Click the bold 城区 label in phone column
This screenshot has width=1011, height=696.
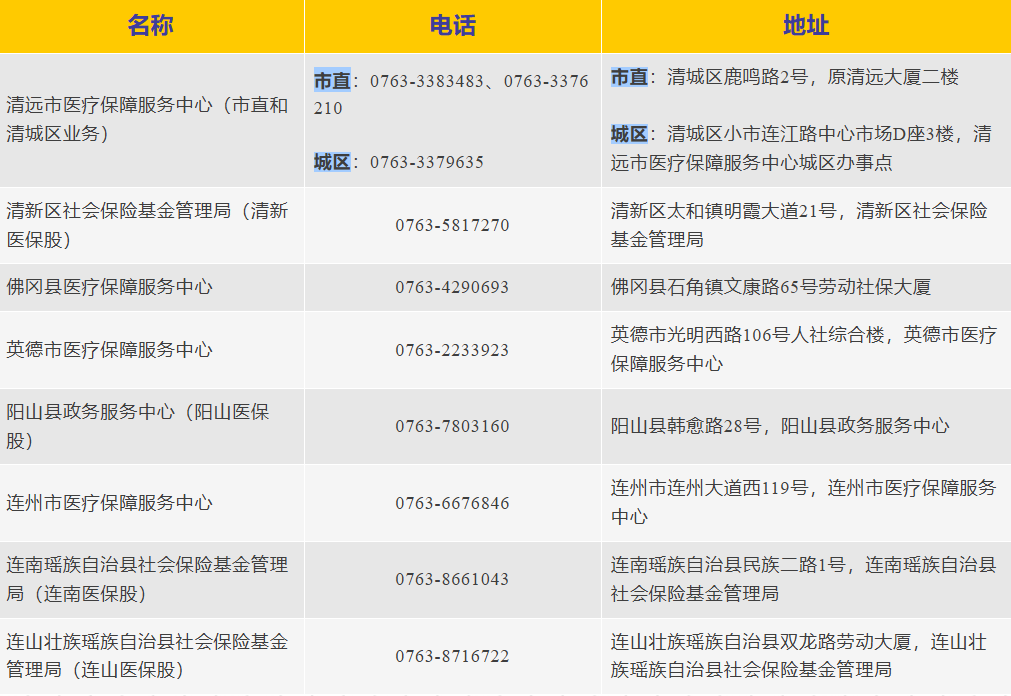(332, 162)
